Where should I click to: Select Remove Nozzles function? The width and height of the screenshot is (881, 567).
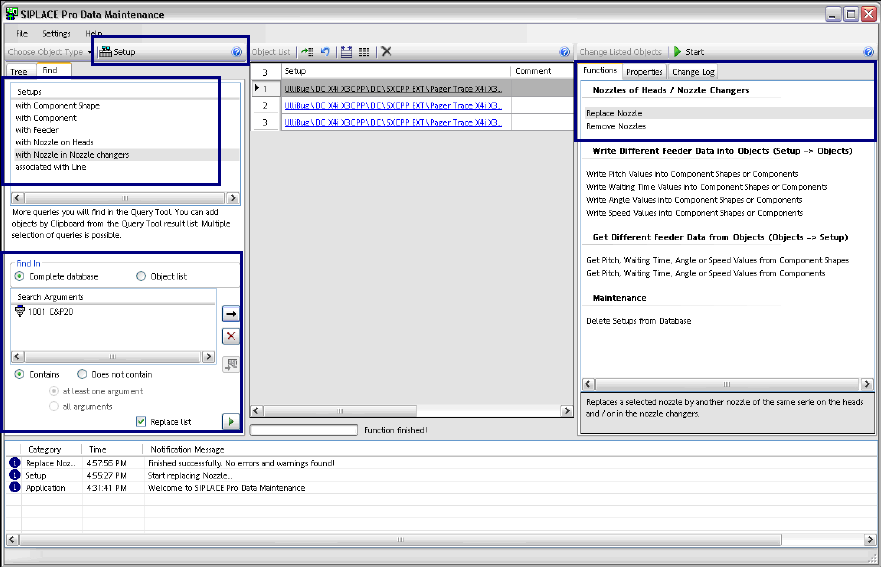click(615, 127)
